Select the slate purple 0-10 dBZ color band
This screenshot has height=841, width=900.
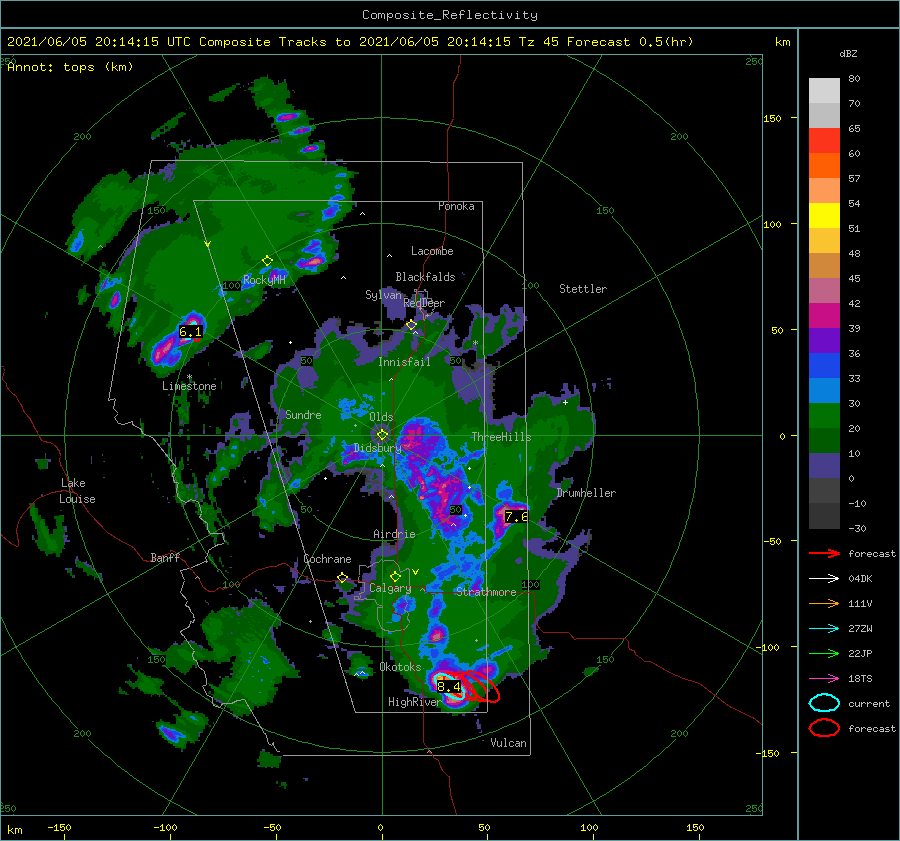pos(824,465)
